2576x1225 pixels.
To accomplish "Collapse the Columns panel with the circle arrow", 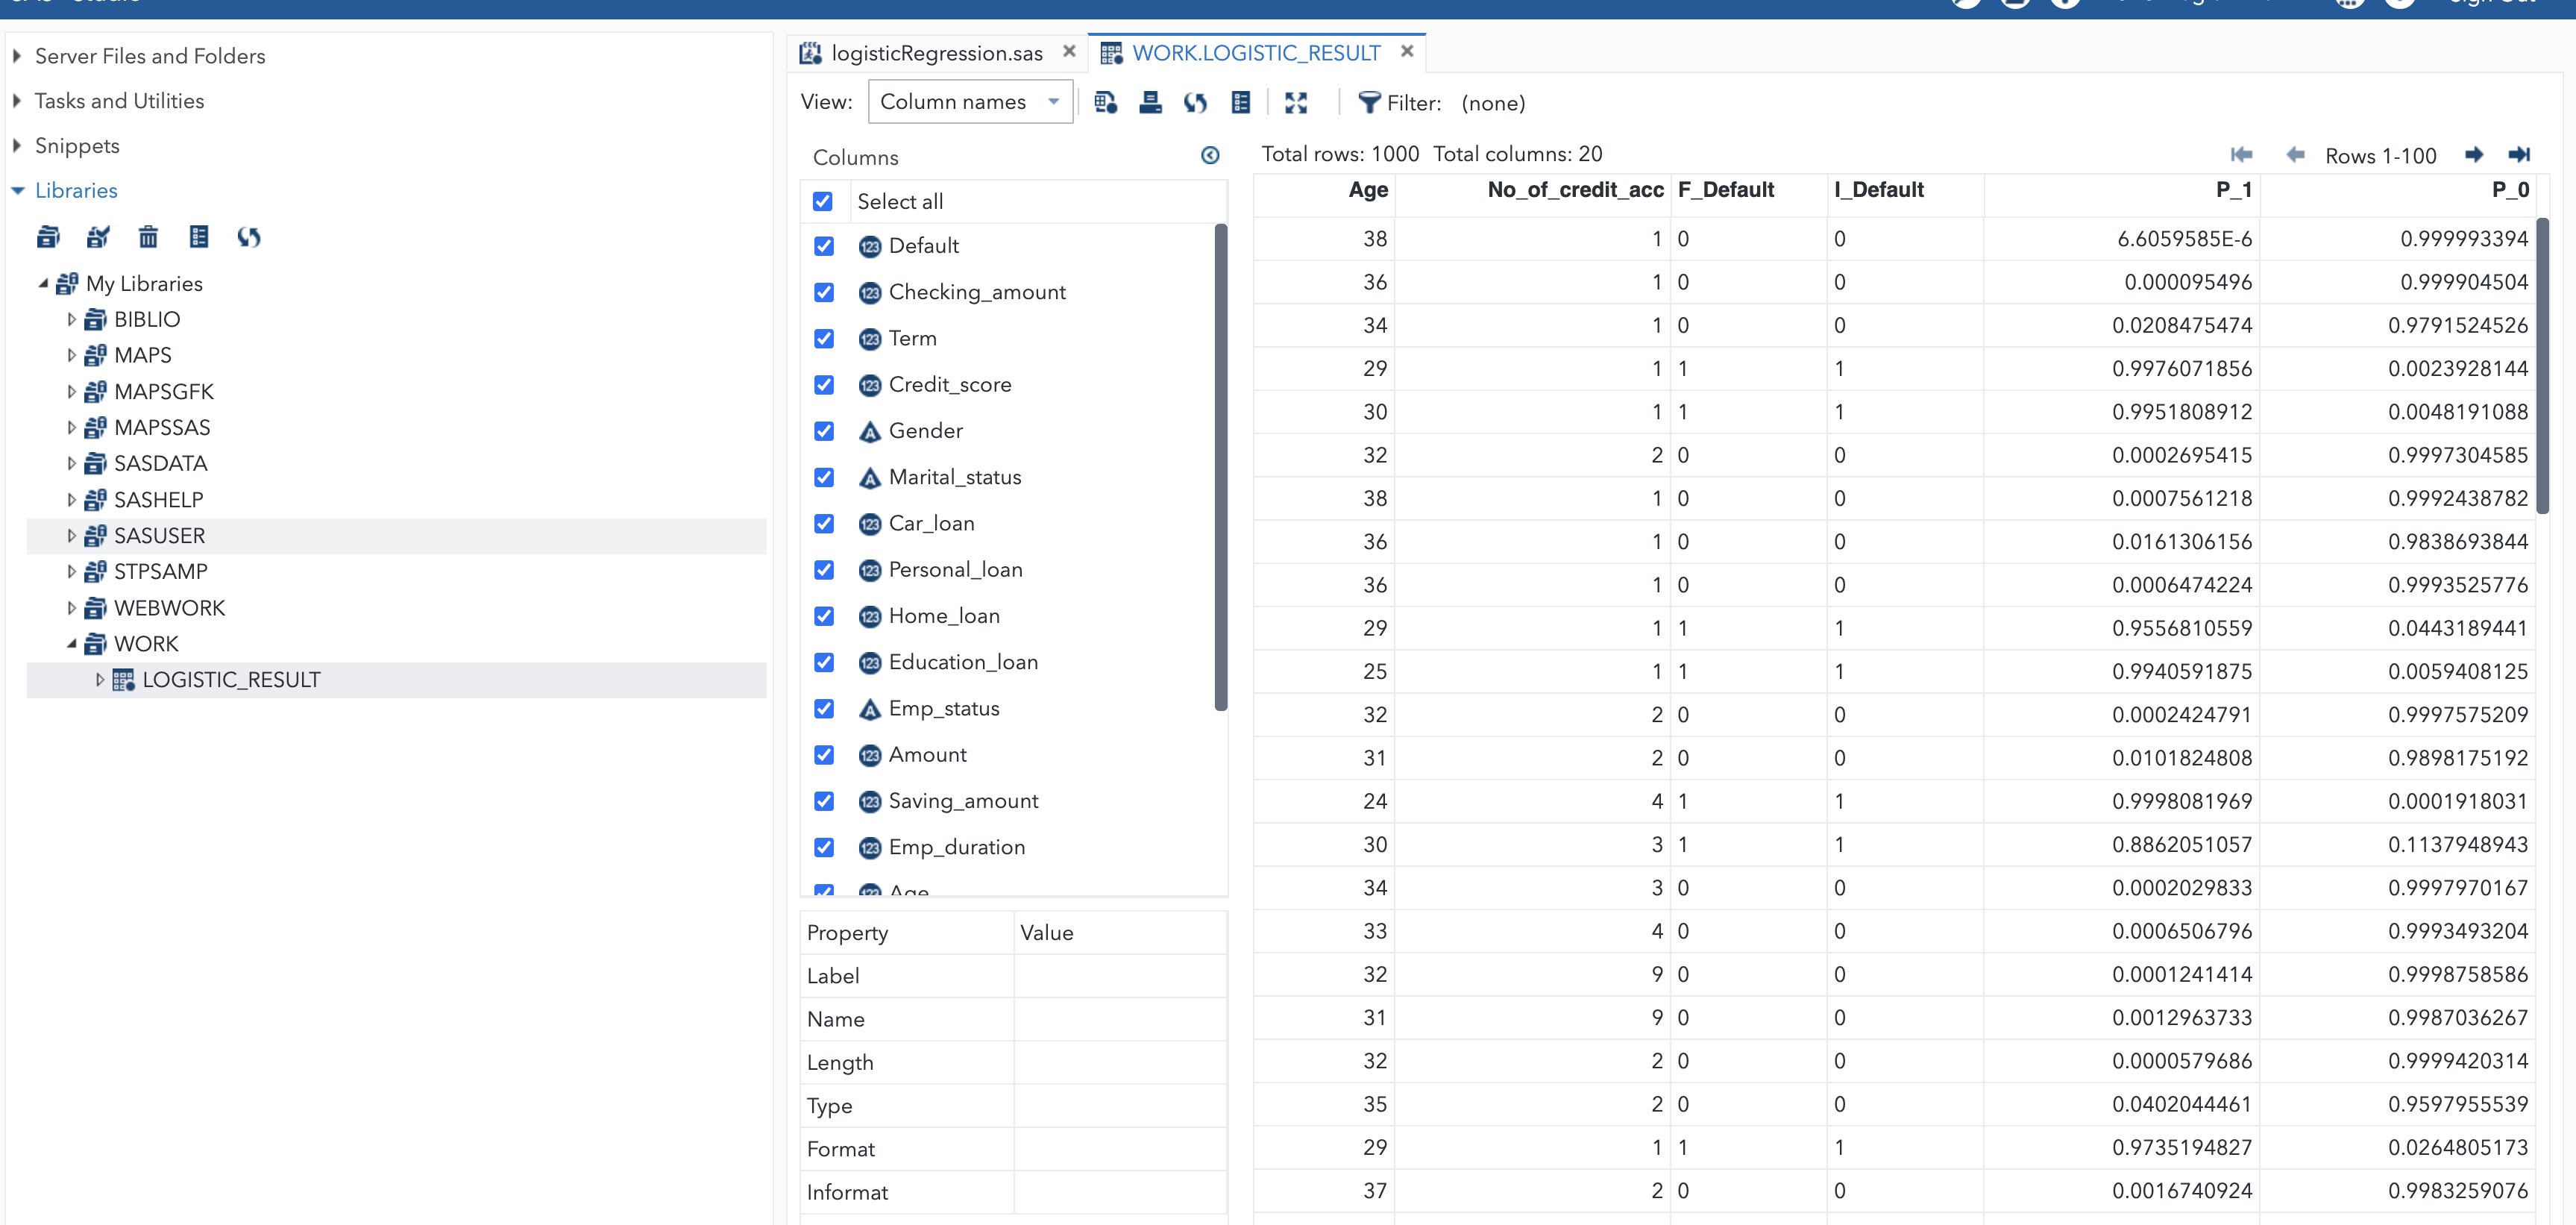I will pyautogui.click(x=1210, y=155).
